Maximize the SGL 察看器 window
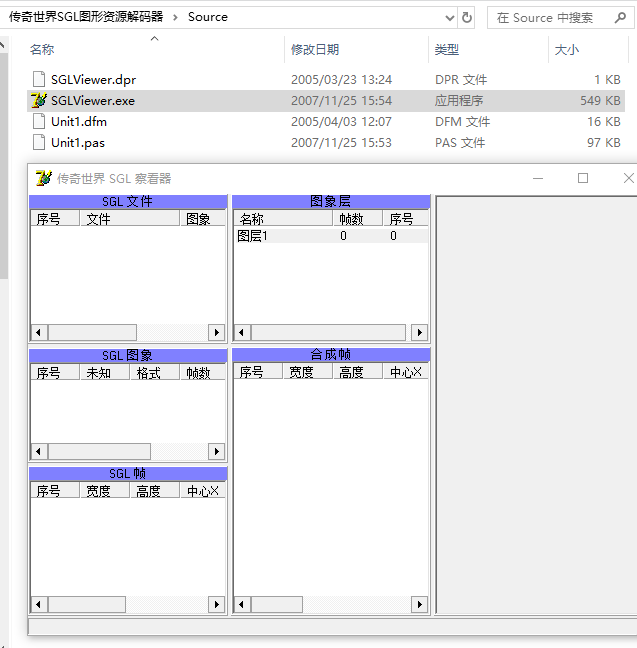This screenshot has width=637, height=648. [x=583, y=178]
